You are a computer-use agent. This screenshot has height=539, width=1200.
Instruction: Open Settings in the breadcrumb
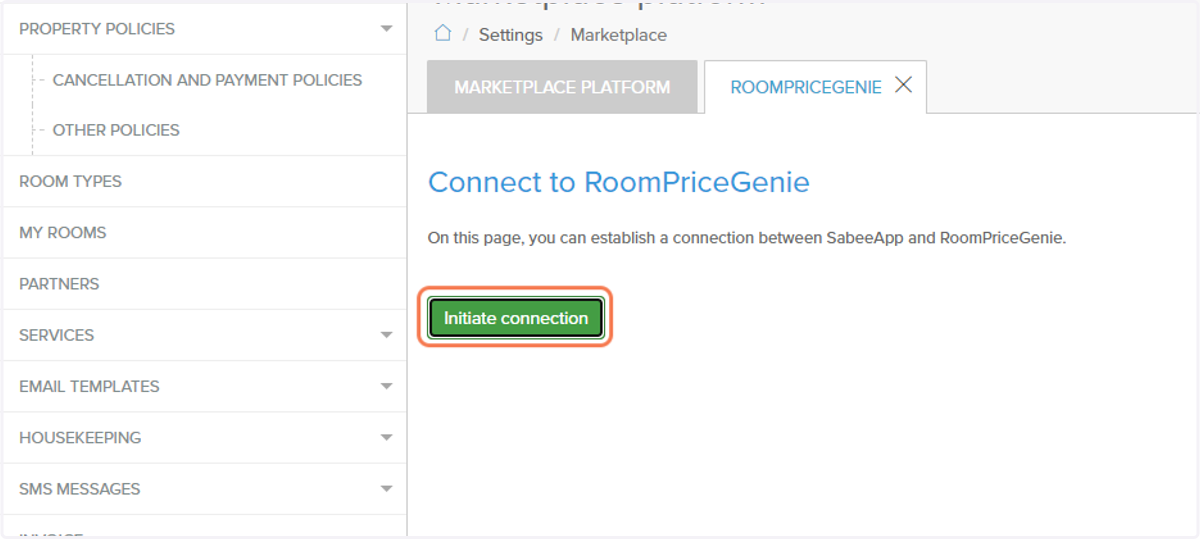(x=510, y=35)
